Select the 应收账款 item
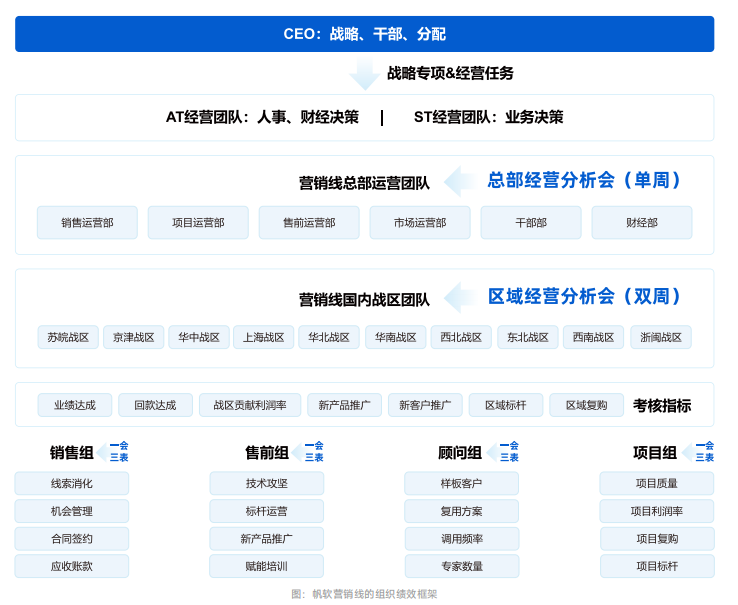This screenshot has height=605, width=738. point(72,566)
